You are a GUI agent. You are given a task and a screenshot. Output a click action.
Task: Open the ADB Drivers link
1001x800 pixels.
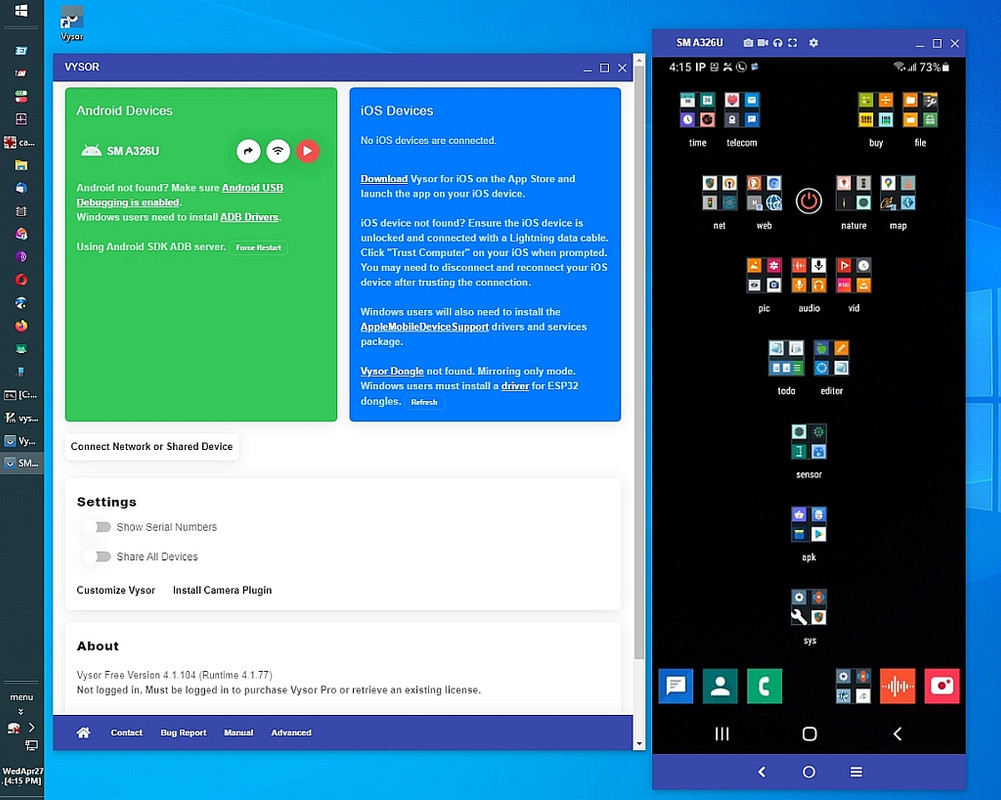click(249, 217)
